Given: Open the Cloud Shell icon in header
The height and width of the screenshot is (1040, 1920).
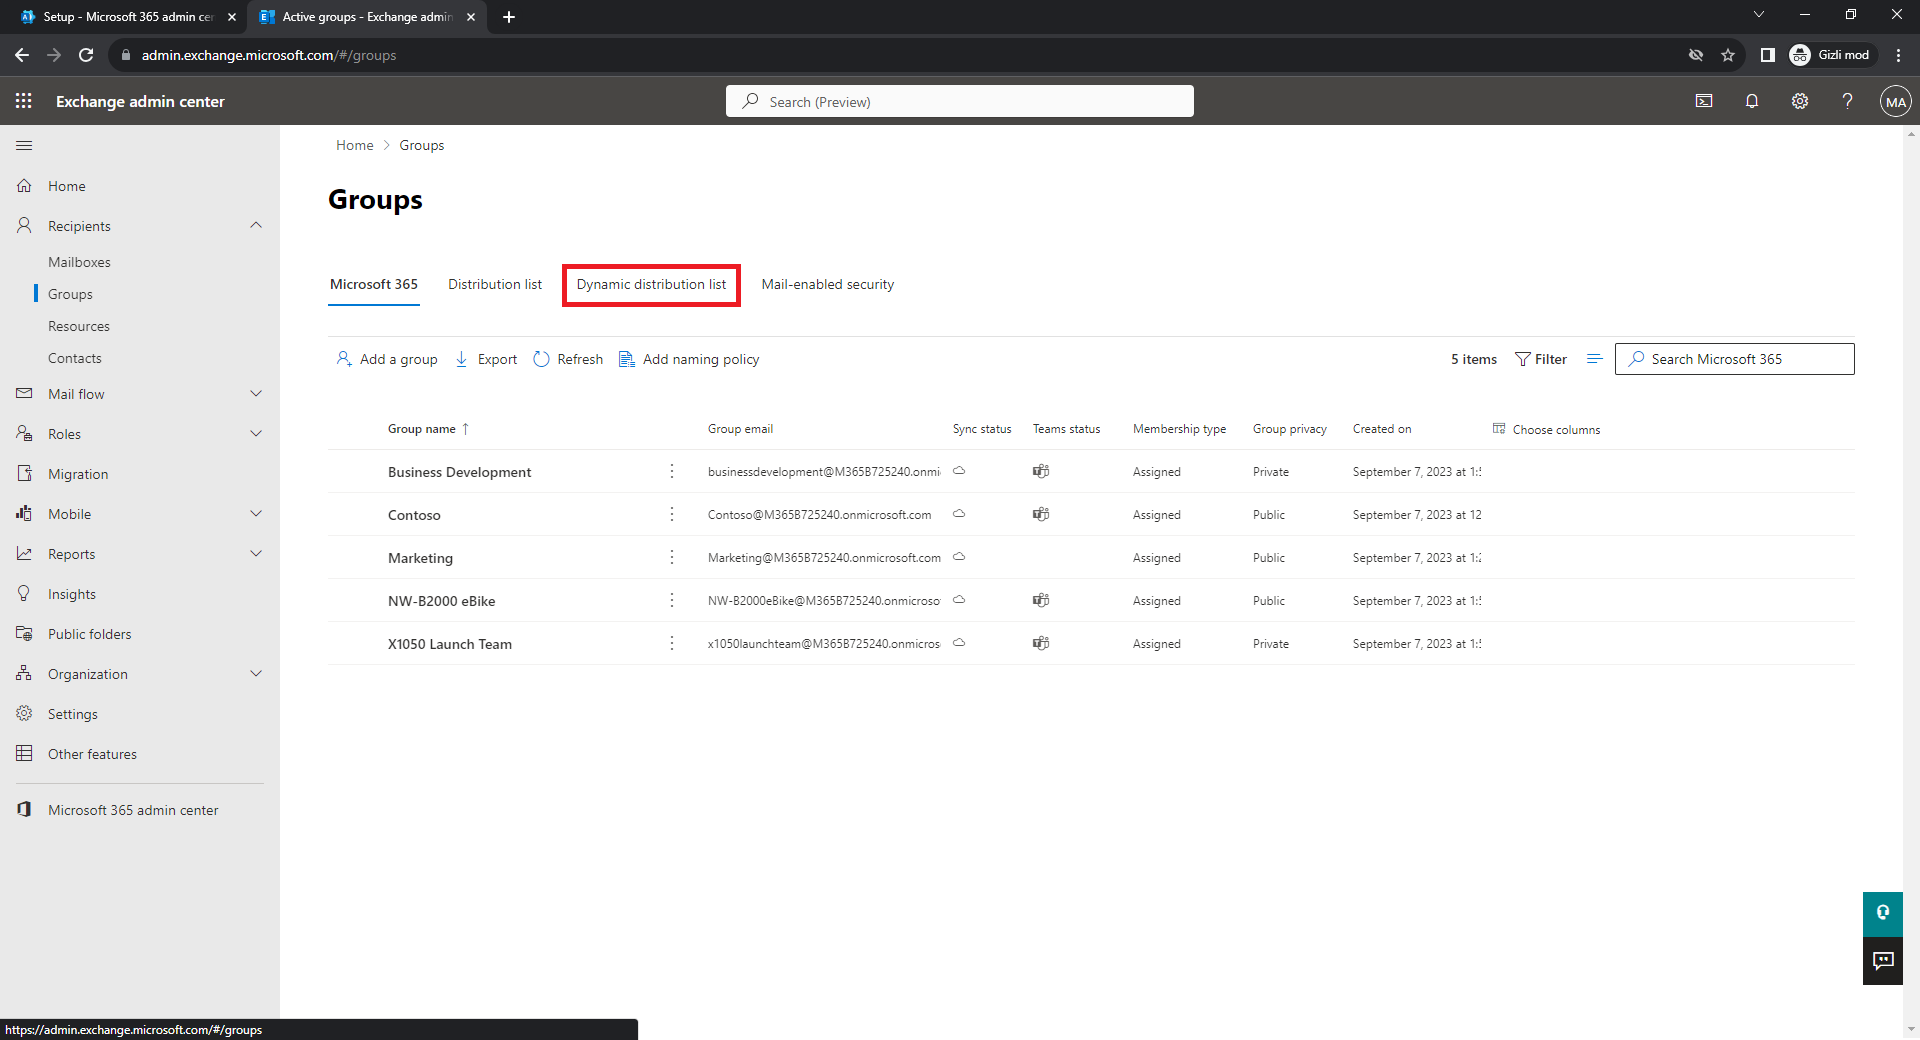Looking at the screenshot, I should (x=1704, y=101).
